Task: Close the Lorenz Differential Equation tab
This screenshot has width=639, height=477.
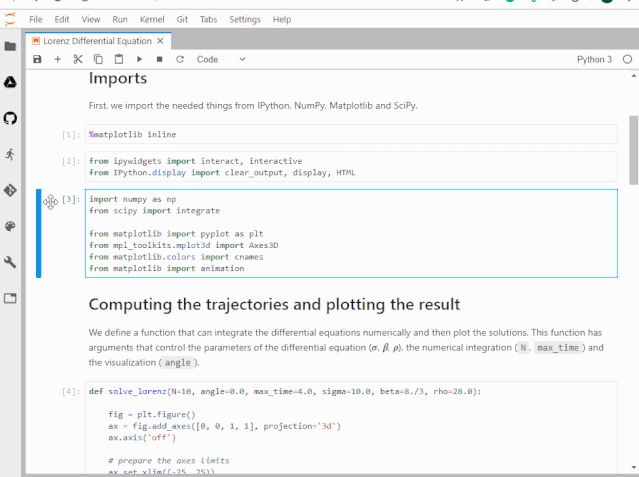Action: coord(161,41)
